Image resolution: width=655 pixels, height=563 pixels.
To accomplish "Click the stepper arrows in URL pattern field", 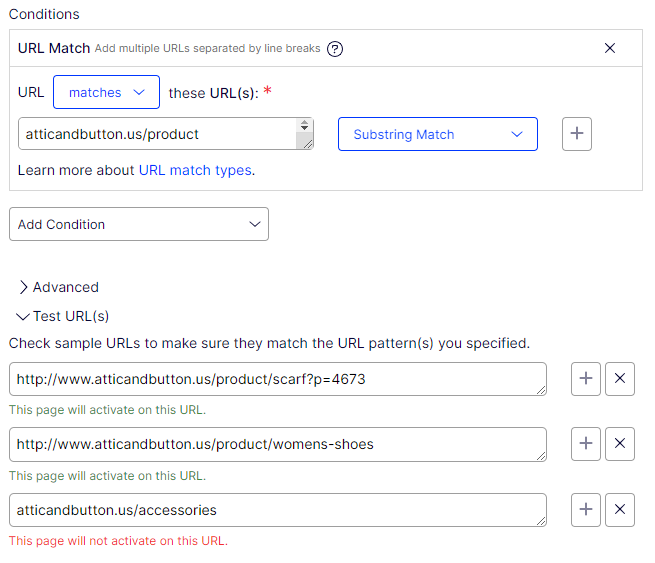I will click(304, 127).
